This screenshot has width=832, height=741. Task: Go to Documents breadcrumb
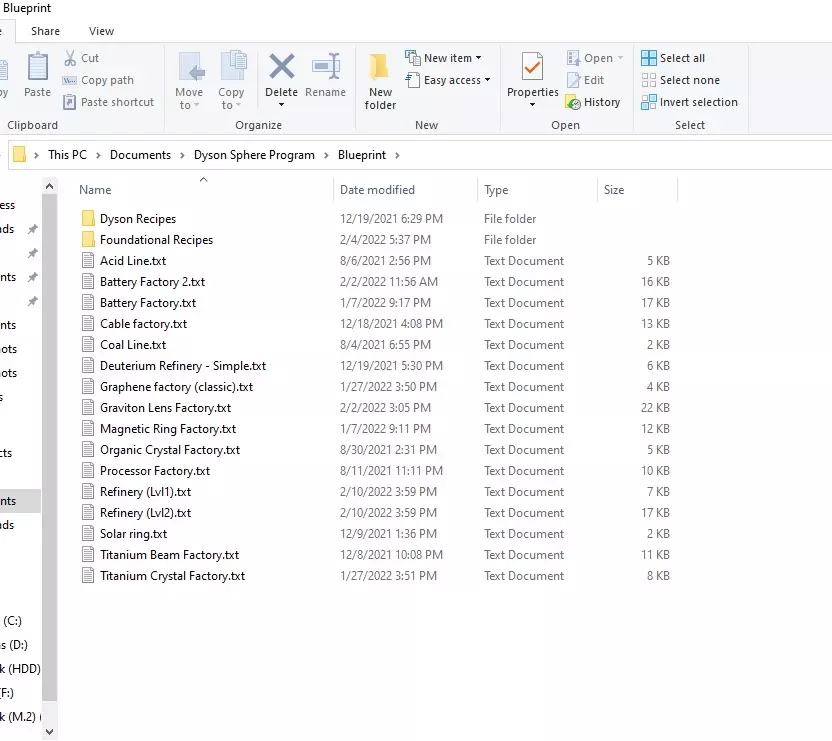click(x=140, y=154)
